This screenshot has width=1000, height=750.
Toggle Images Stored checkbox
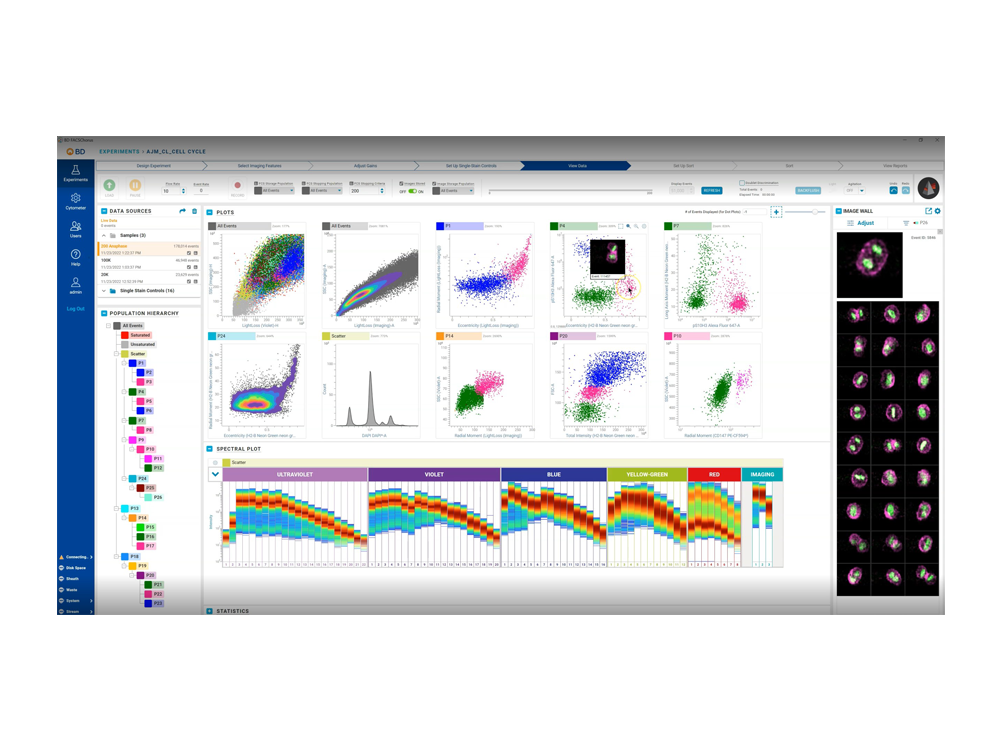pos(401,184)
